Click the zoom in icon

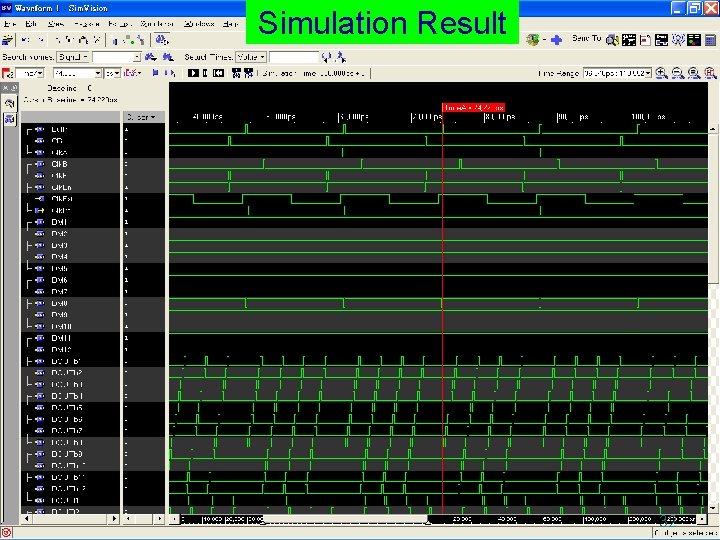[x=662, y=73]
